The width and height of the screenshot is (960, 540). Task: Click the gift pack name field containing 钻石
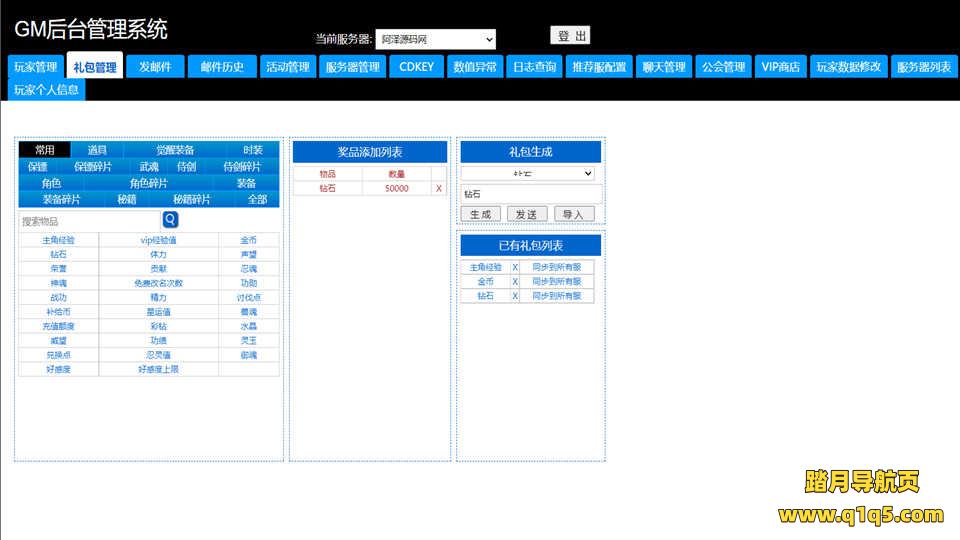click(x=531, y=194)
